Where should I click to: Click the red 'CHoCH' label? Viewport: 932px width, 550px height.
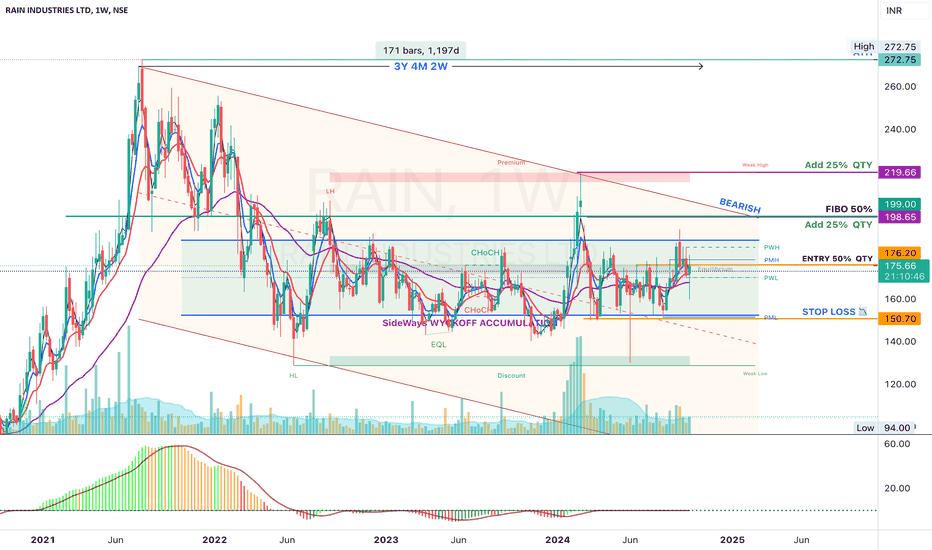click(x=478, y=310)
